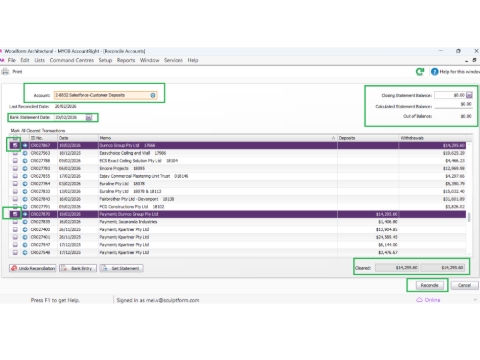
Task: Click the Online cloud status icon
Action: coord(419,300)
